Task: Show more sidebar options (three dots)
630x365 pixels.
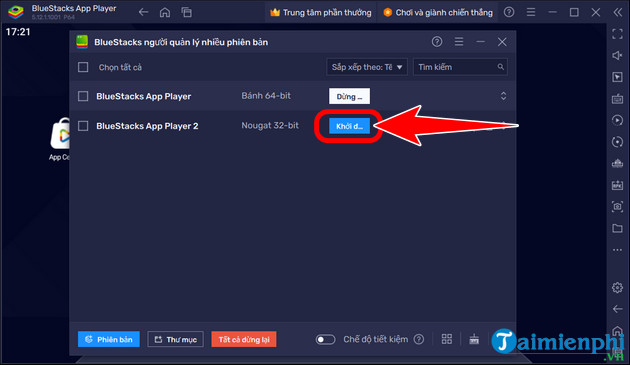Action: 618,250
